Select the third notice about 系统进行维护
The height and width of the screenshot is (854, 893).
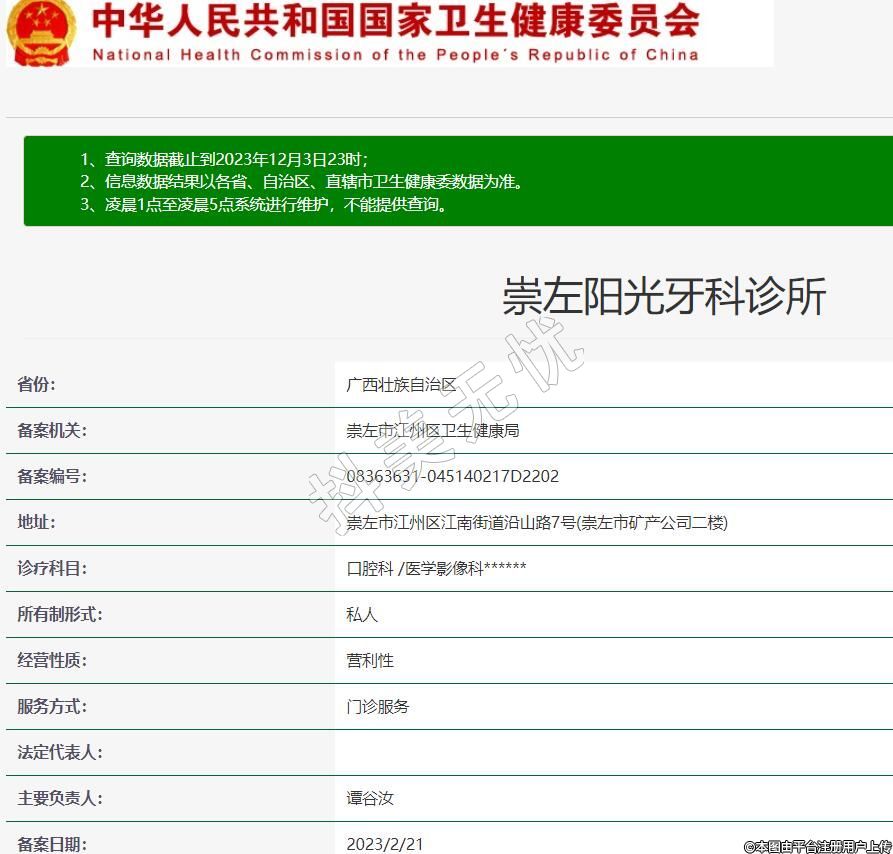pos(263,205)
